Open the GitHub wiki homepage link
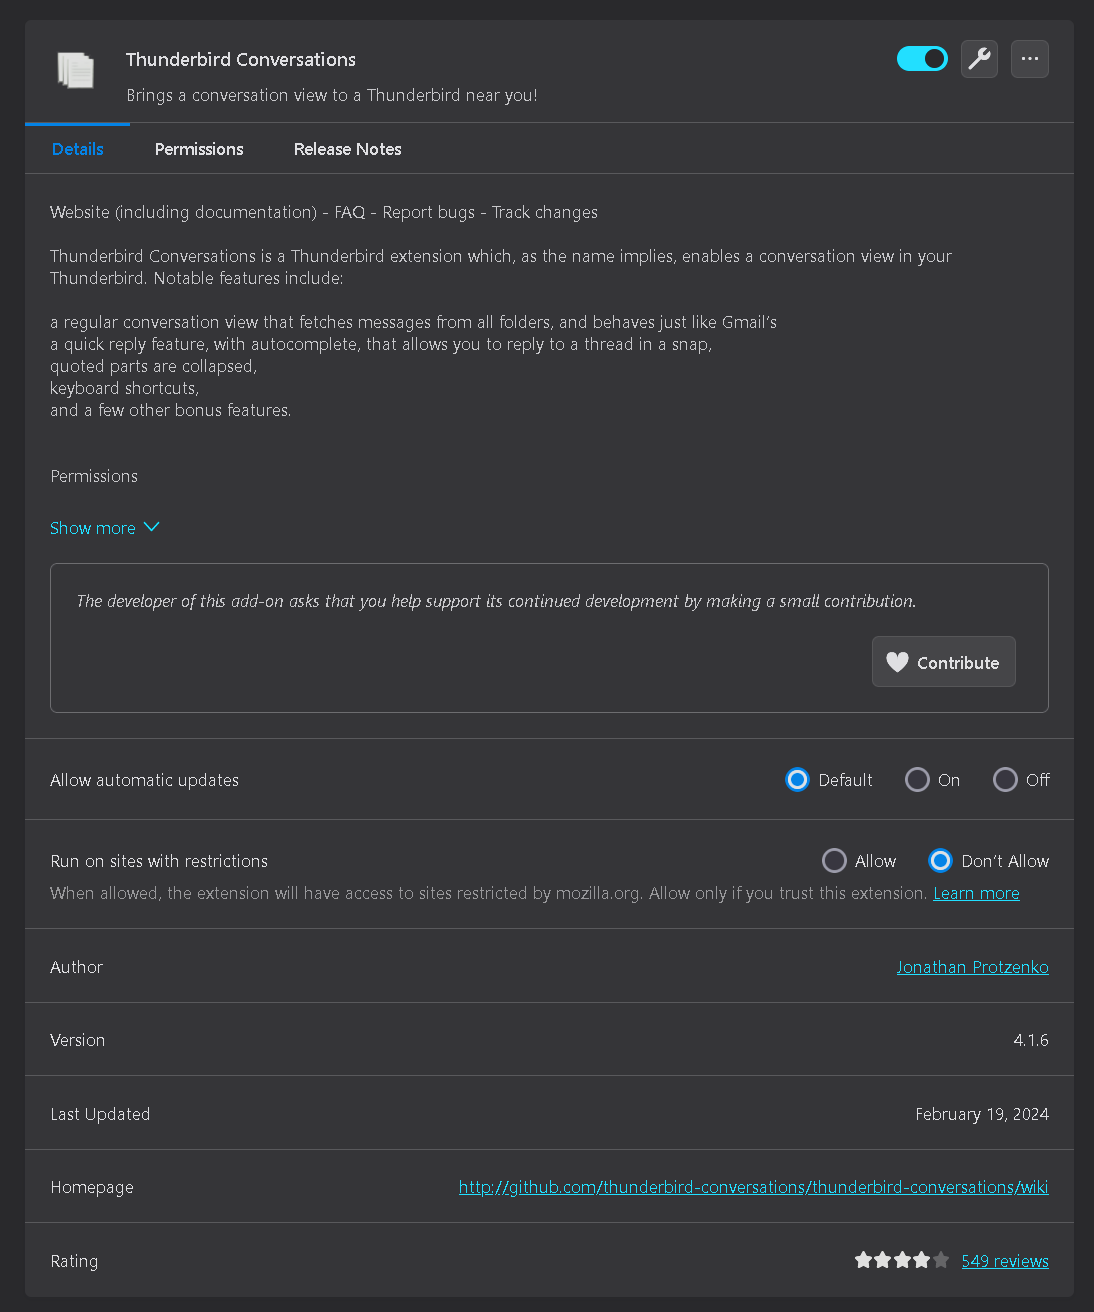This screenshot has height=1312, width=1094. 753,1187
